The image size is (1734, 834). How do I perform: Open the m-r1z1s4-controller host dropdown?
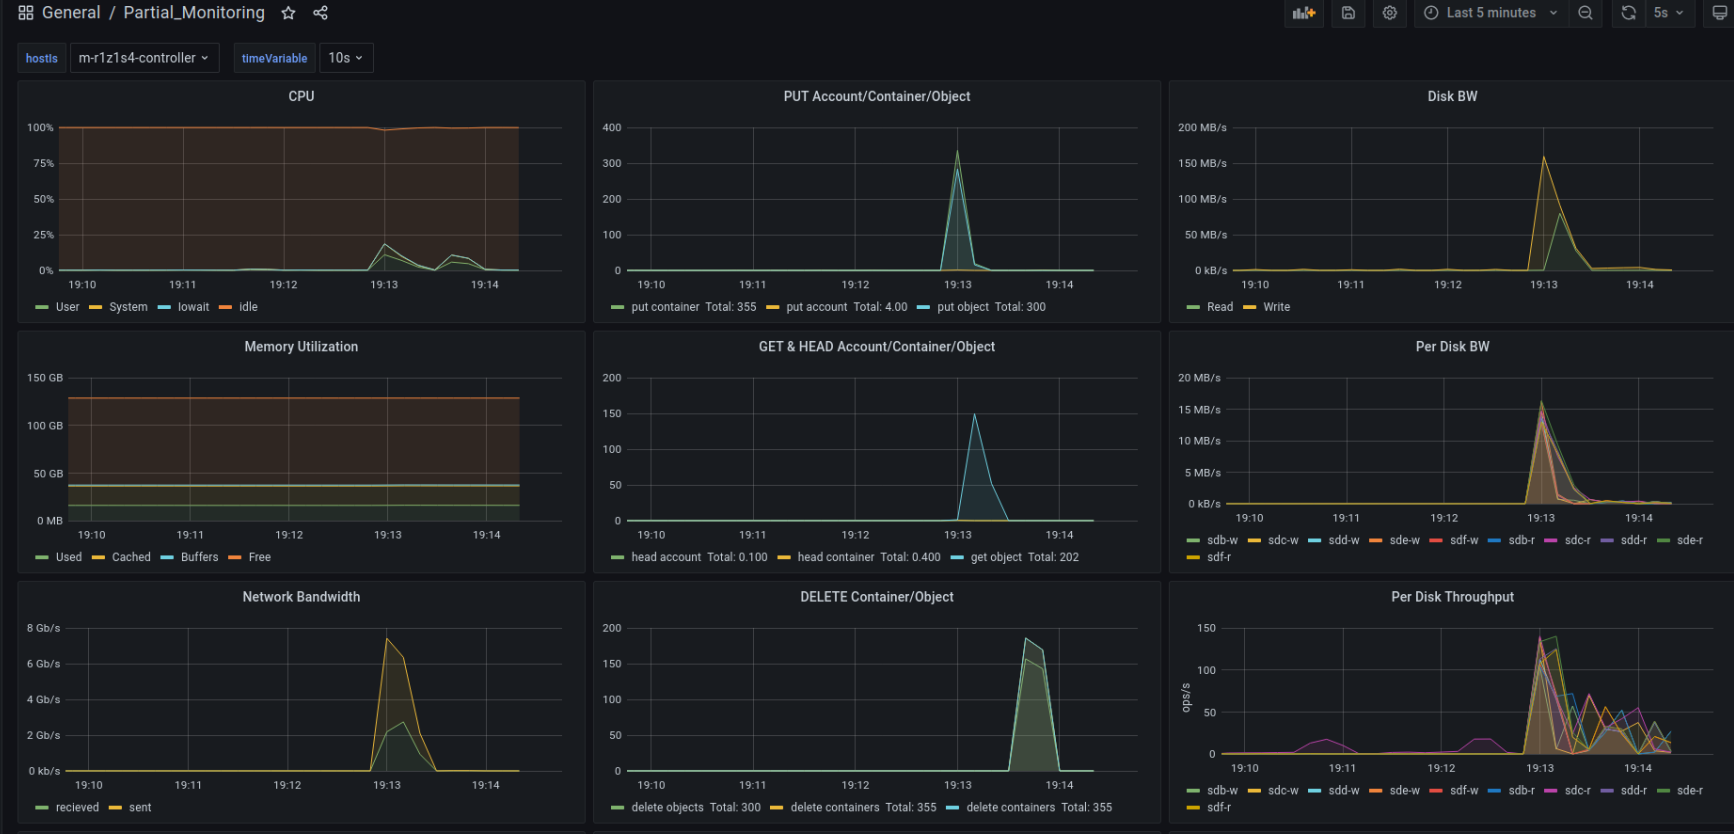pyautogui.click(x=144, y=58)
